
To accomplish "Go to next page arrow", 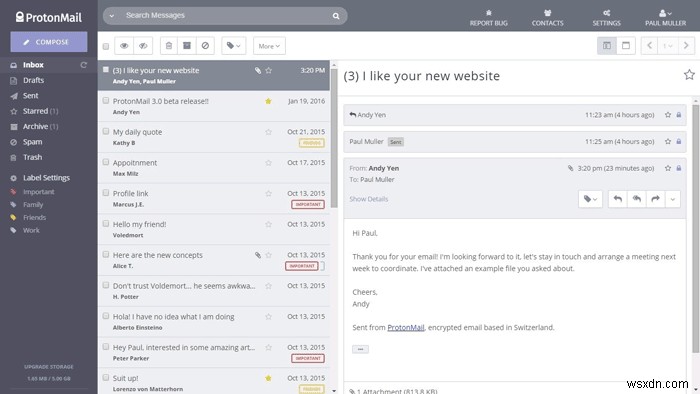I will (686, 46).
